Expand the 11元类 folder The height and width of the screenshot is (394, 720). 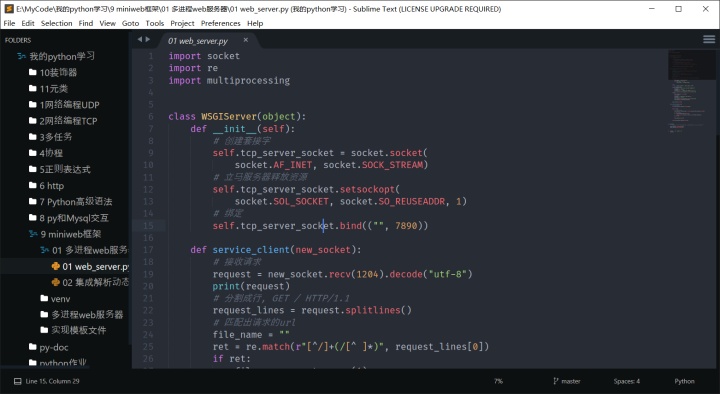48,89
